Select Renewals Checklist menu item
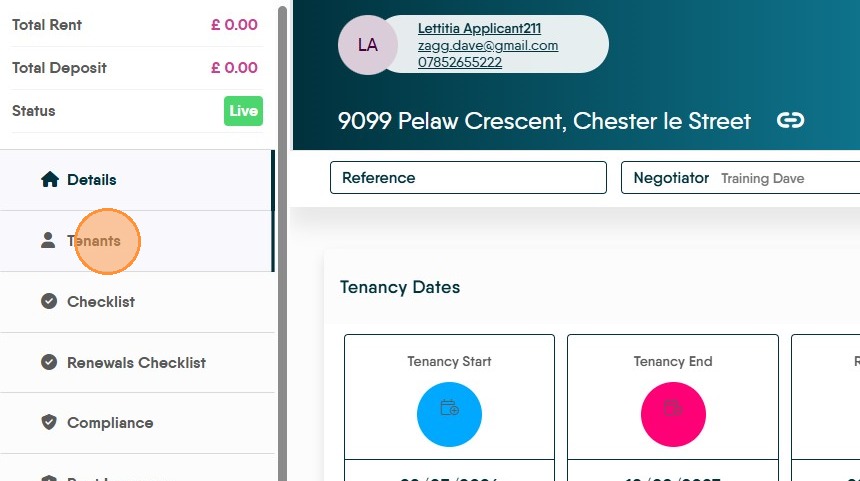Image resolution: width=860 pixels, height=481 pixels. tap(136, 362)
